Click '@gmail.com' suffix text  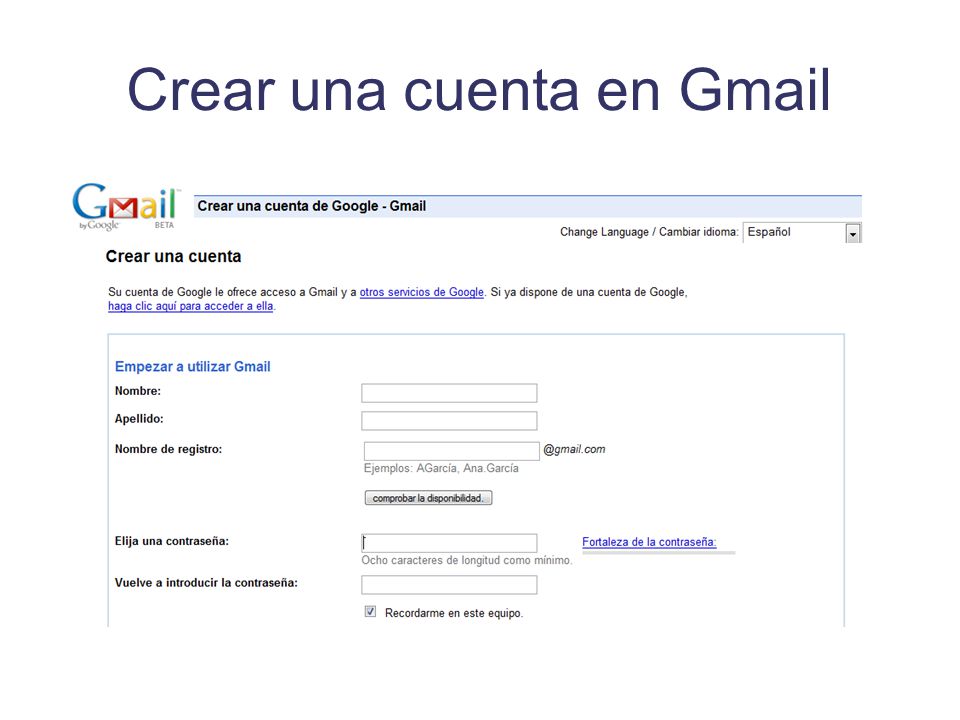click(574, 449)
